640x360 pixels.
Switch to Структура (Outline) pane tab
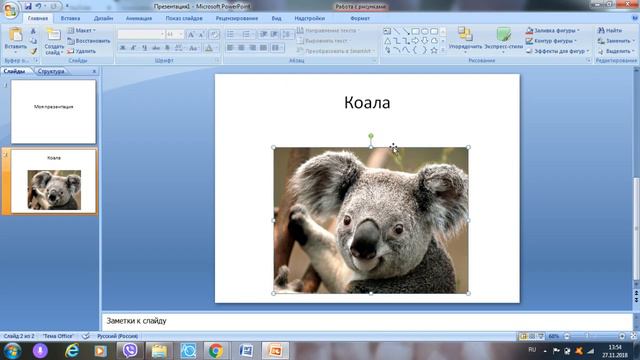(51, 71)
